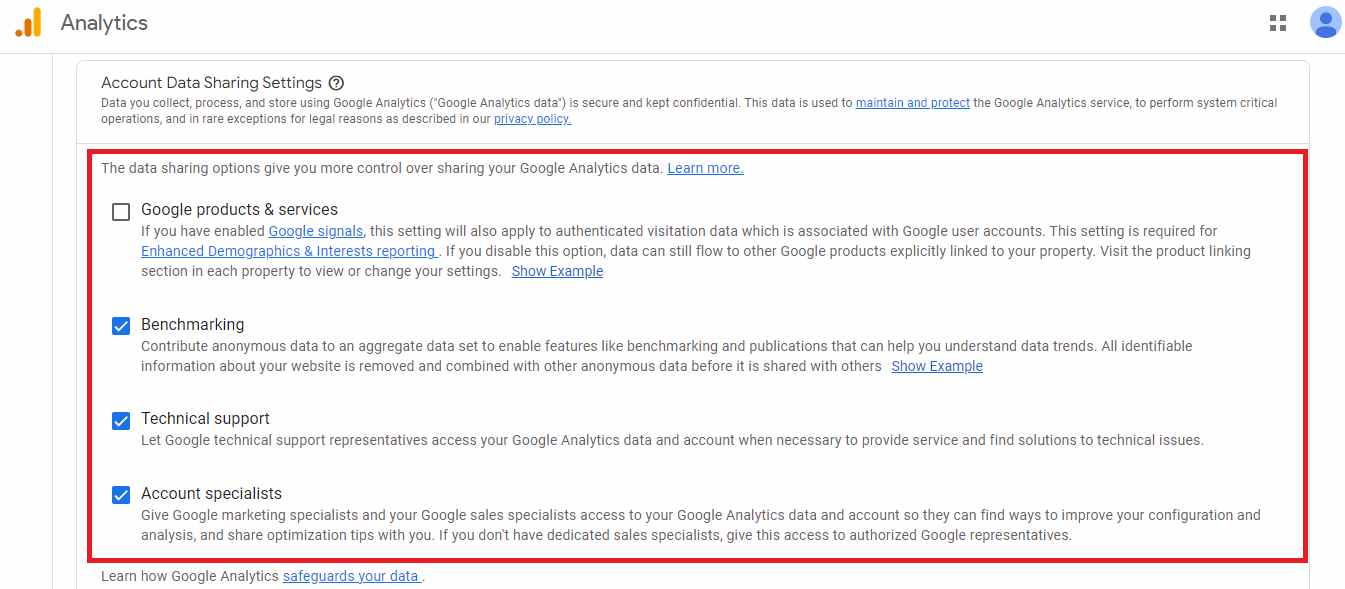Open the Google apps grid

click(x=1277, y=21)
